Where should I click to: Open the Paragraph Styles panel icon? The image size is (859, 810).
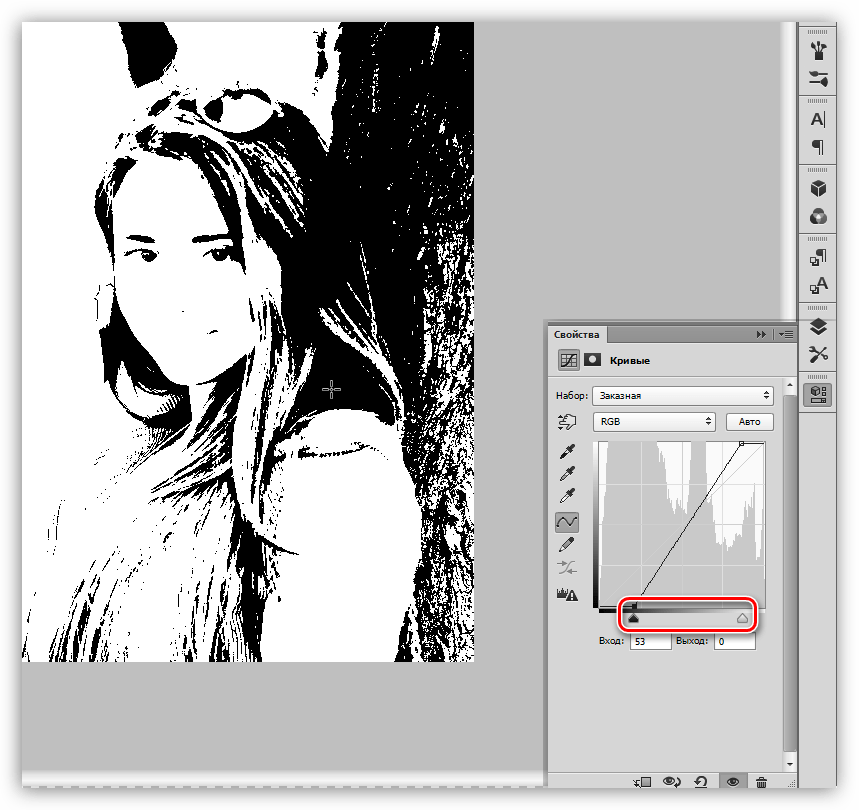click(818, 257)
